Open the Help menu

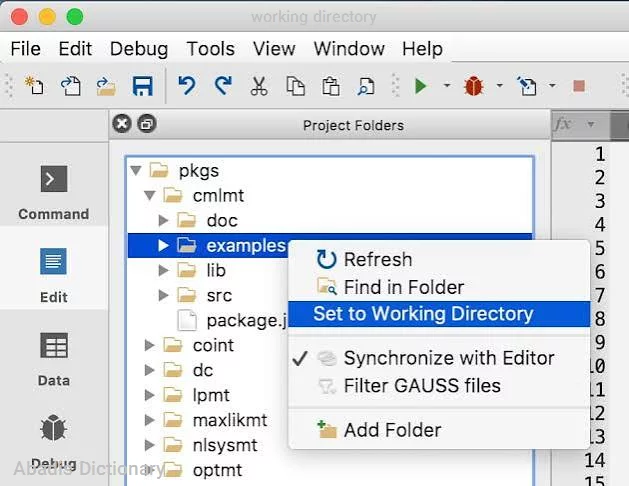(x=422, y=49)
